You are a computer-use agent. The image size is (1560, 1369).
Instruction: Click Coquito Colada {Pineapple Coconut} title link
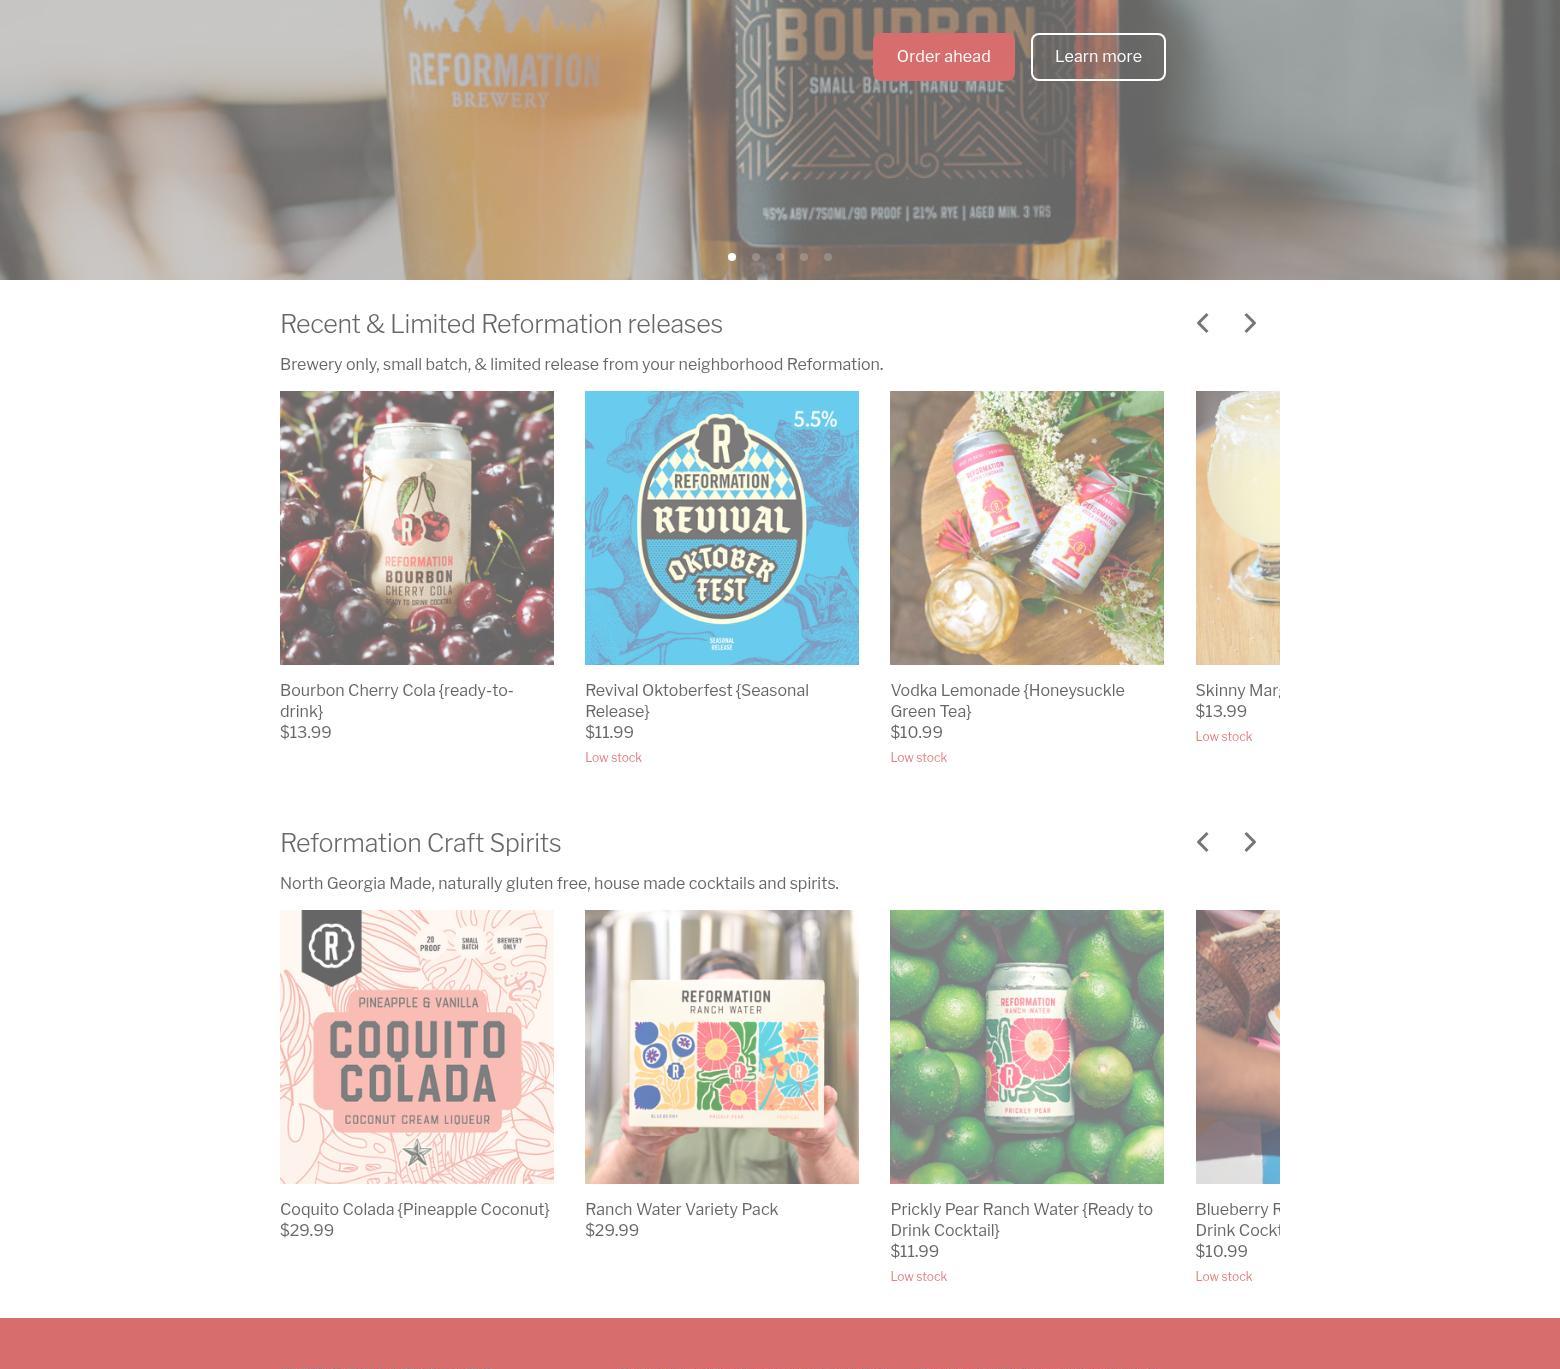coord(415,1209)
